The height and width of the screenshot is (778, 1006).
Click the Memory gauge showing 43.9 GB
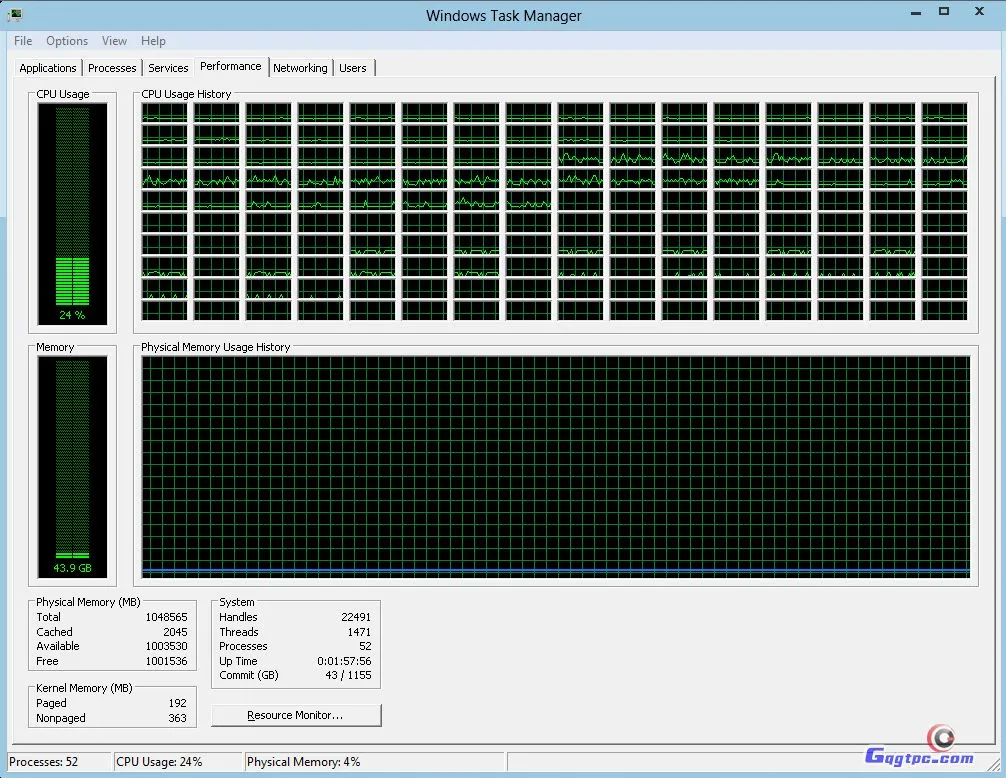point(72,465)
